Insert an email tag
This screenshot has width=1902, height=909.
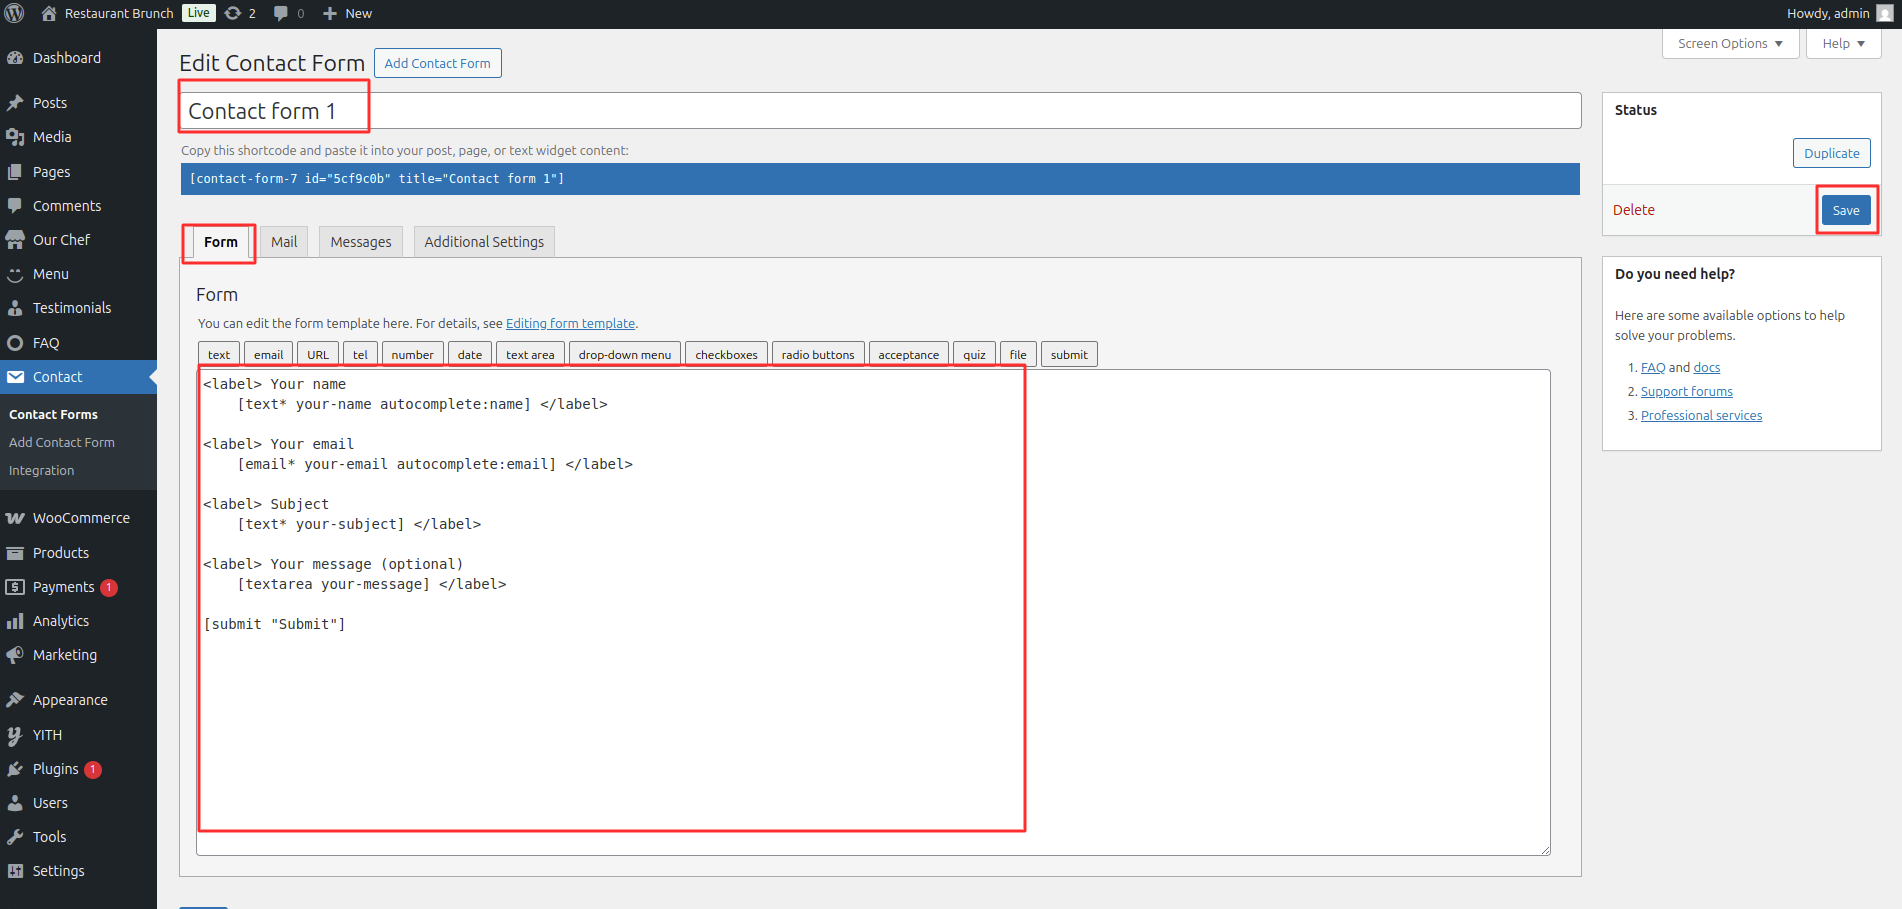(268, 354)
